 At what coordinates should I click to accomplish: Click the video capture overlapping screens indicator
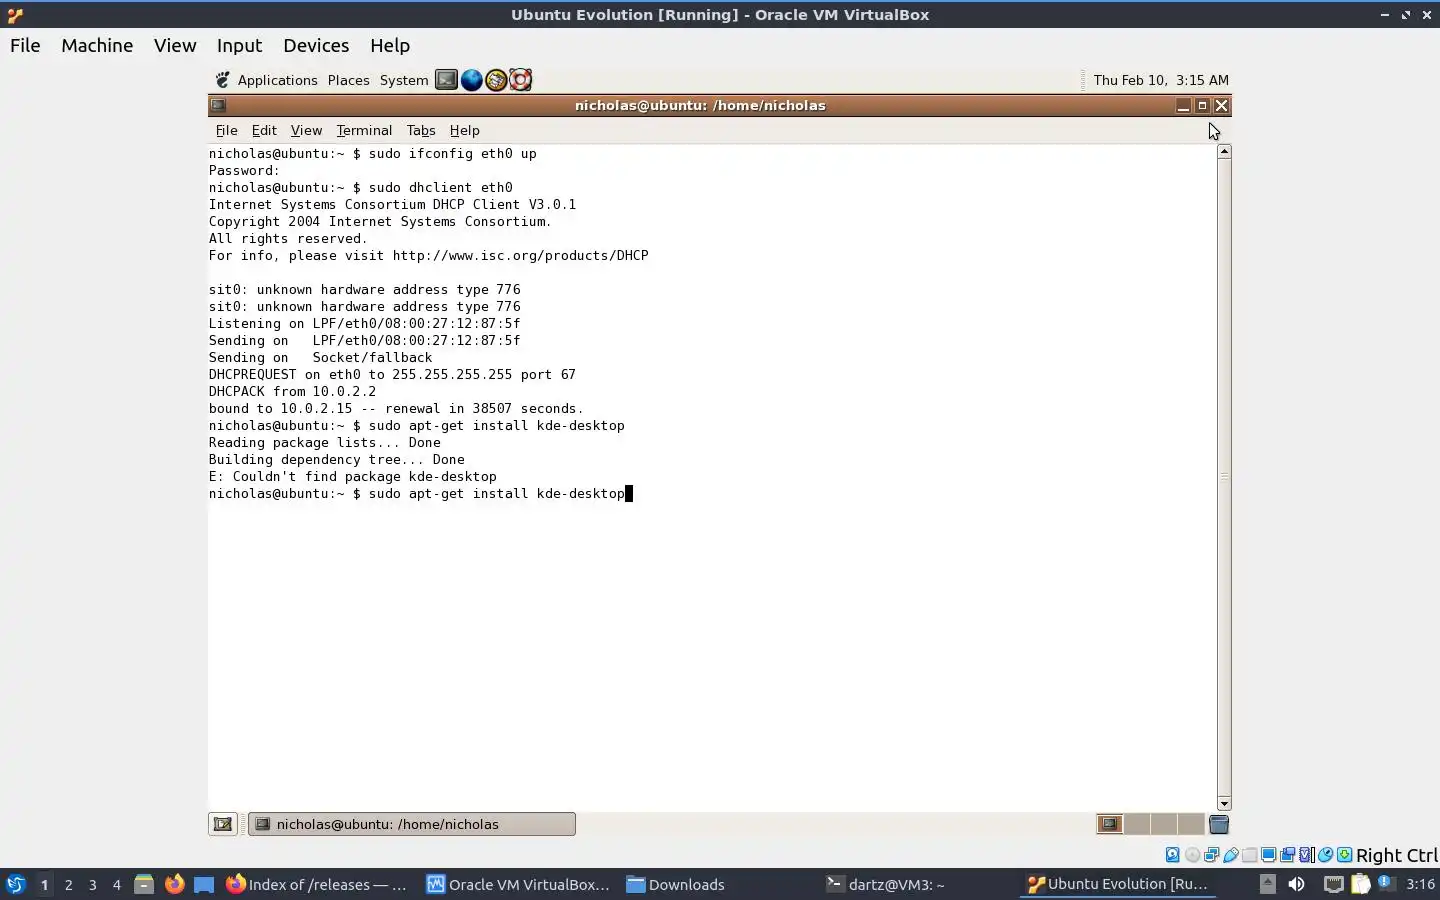pos(1288,855)
